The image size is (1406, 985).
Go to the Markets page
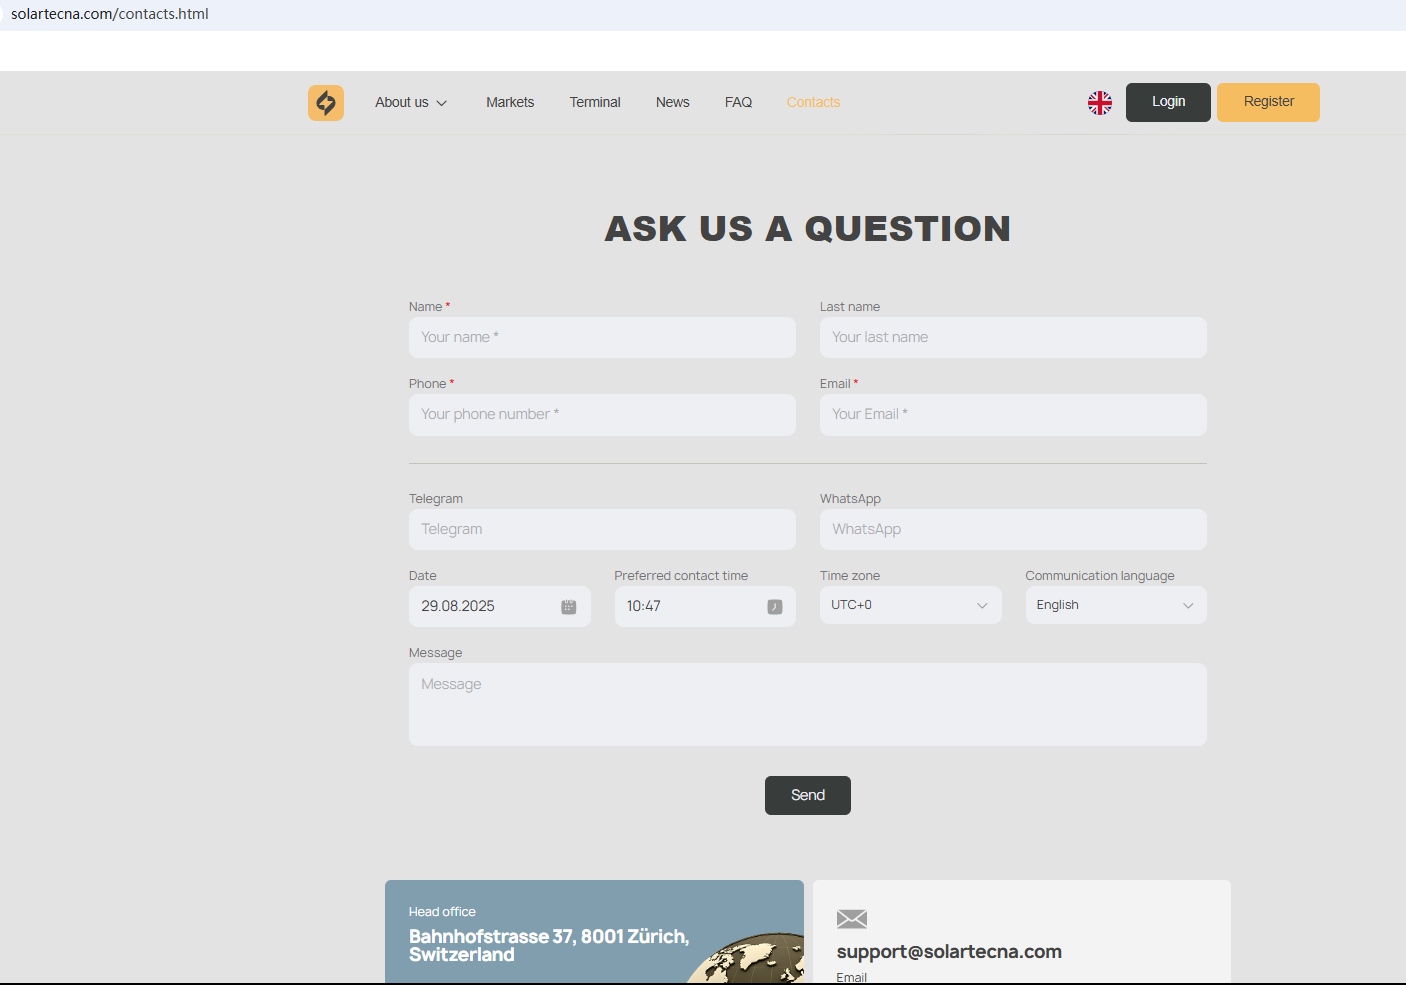pyautogui.click(x=510, y=103)
